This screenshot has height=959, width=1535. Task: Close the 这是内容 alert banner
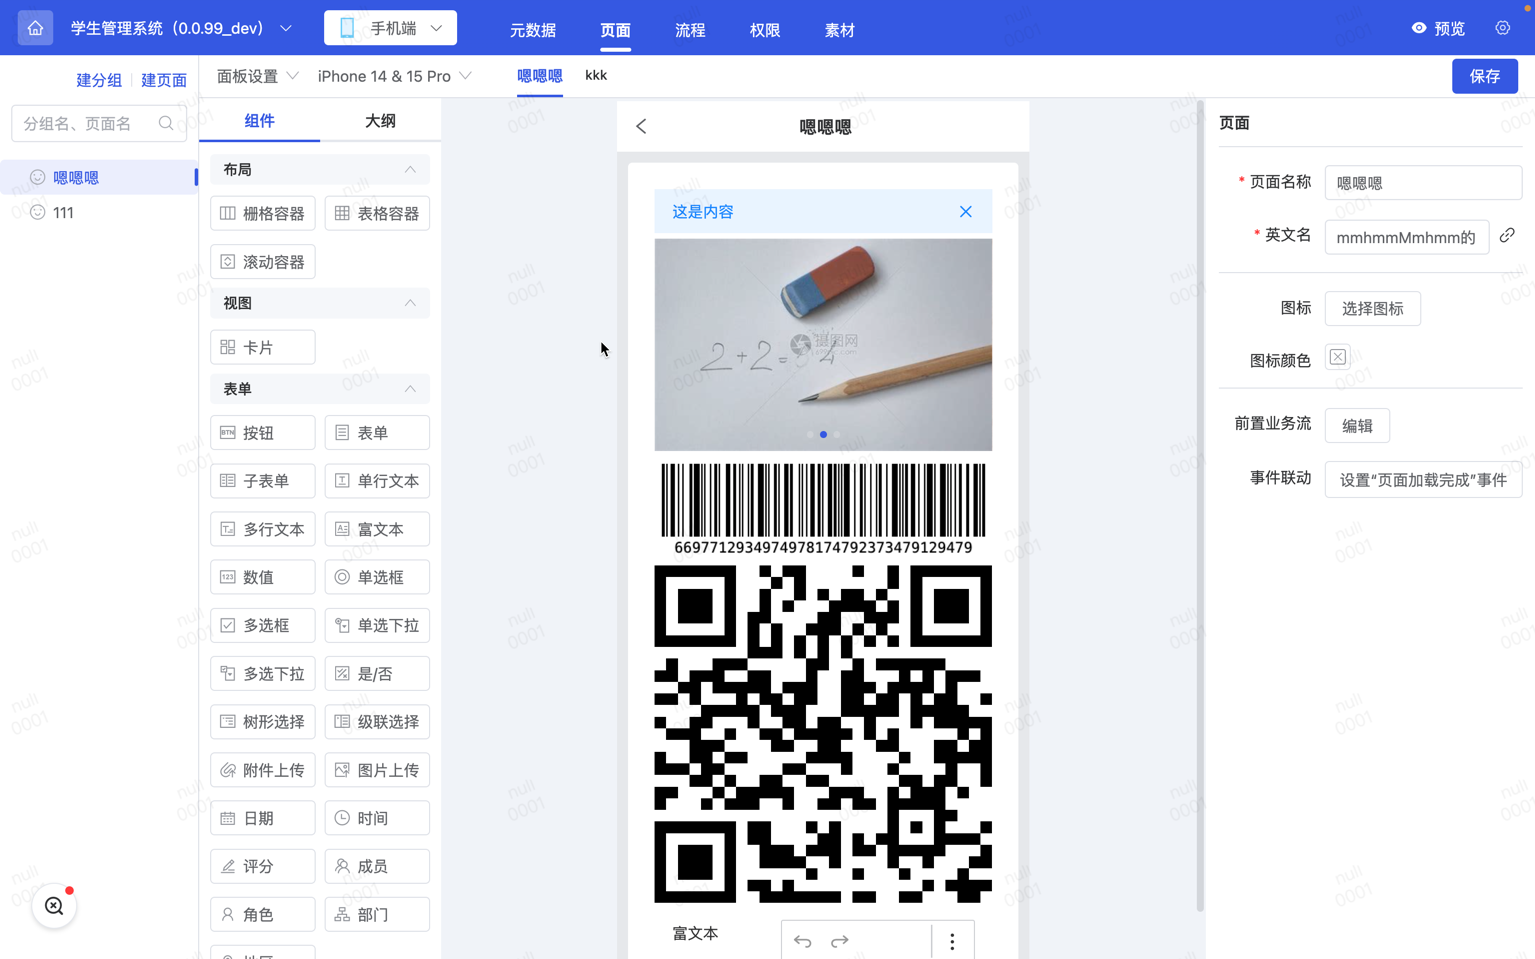[965, 211]
